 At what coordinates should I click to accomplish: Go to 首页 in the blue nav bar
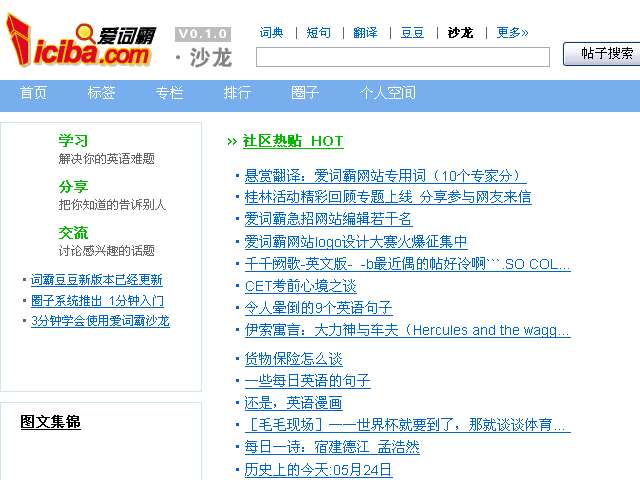[x=33, y=93]
